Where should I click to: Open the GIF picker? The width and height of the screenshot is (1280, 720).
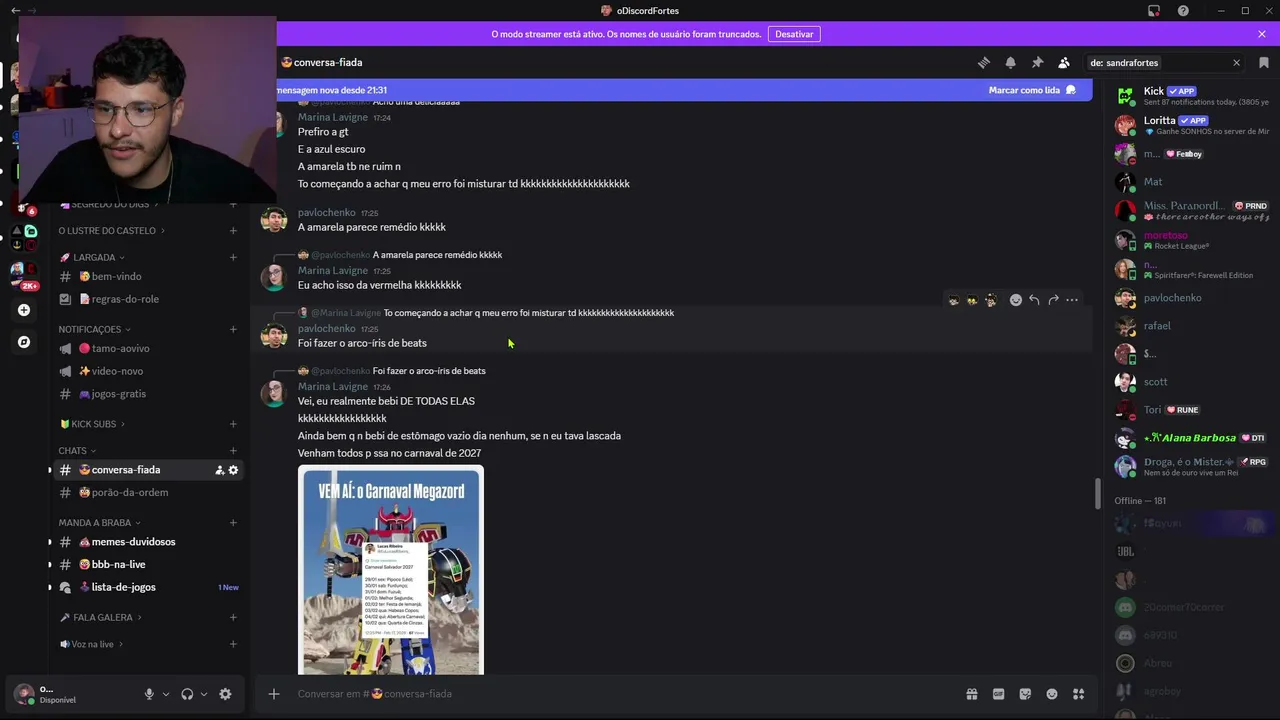[998, 694]
